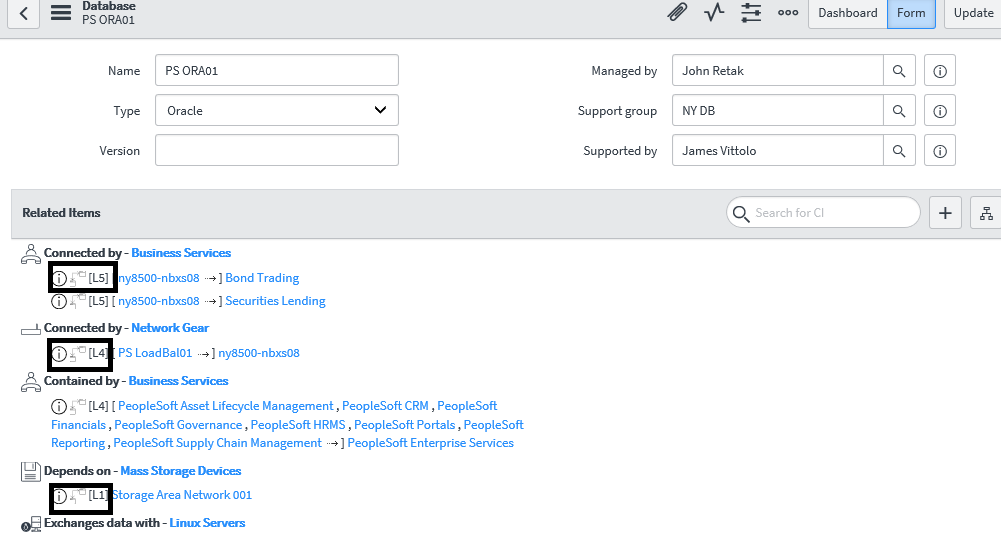Click the info icon on PS LoadBal01 row
This screenshot has height=534, width=1001.
pos(59,354)
